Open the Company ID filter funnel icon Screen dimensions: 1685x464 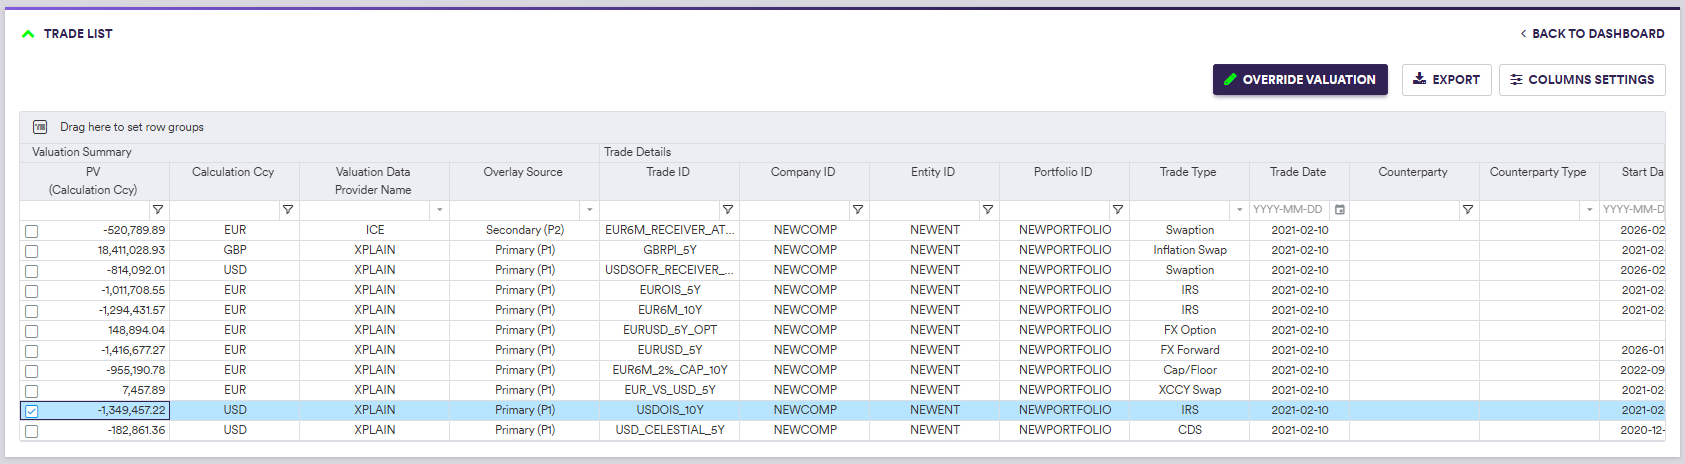tap(857, 210)
